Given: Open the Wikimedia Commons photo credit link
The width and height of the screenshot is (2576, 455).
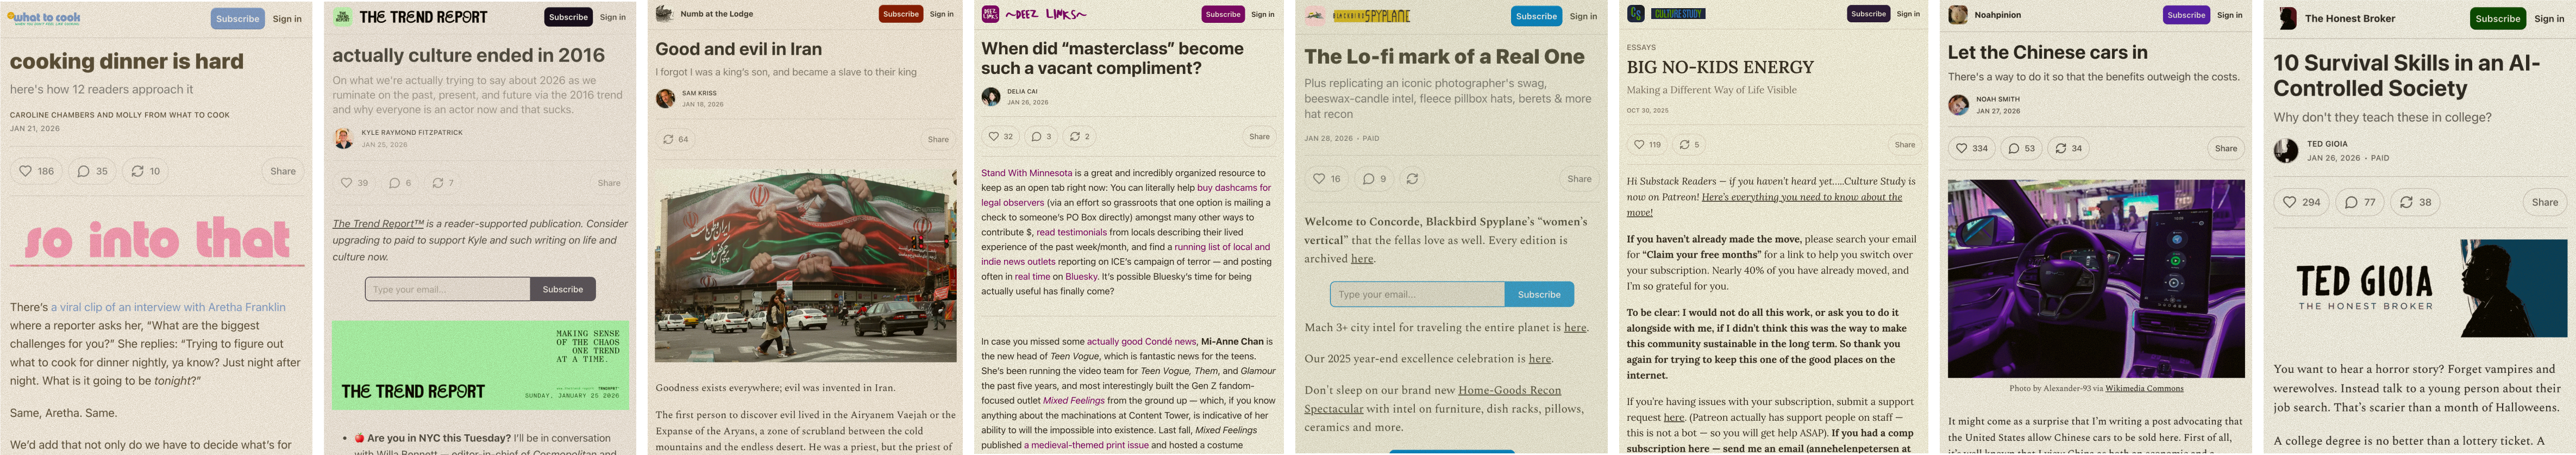Looking at the screenshot, I should click(2144, 388).
